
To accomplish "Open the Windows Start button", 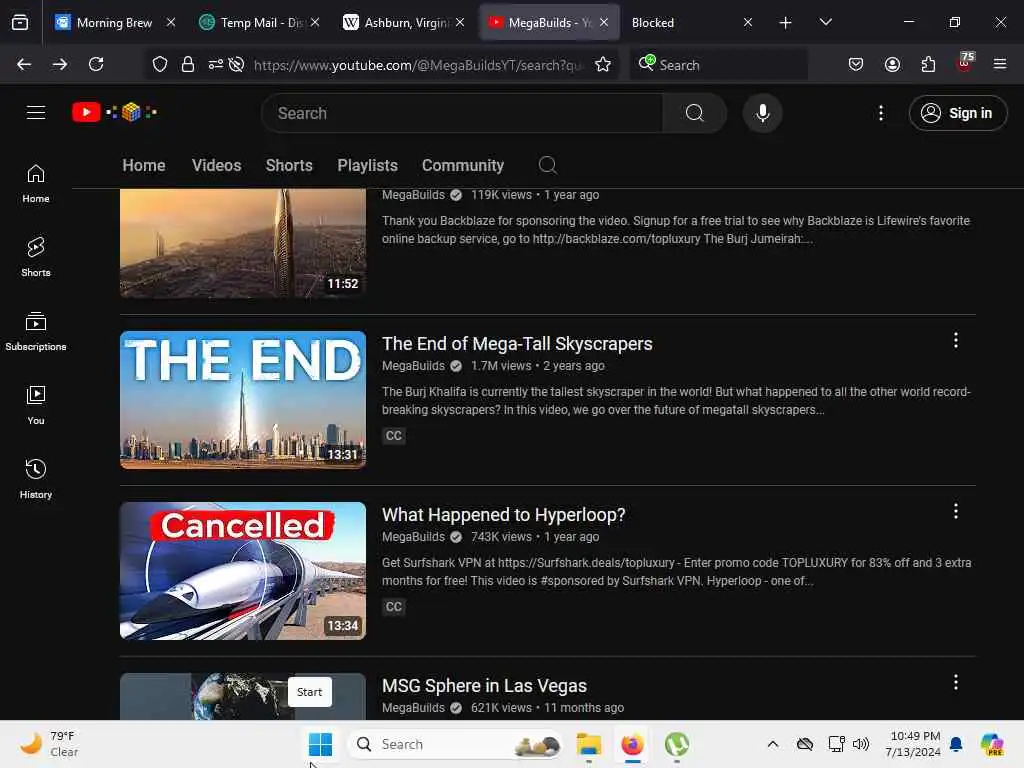I will pos(320,744).
